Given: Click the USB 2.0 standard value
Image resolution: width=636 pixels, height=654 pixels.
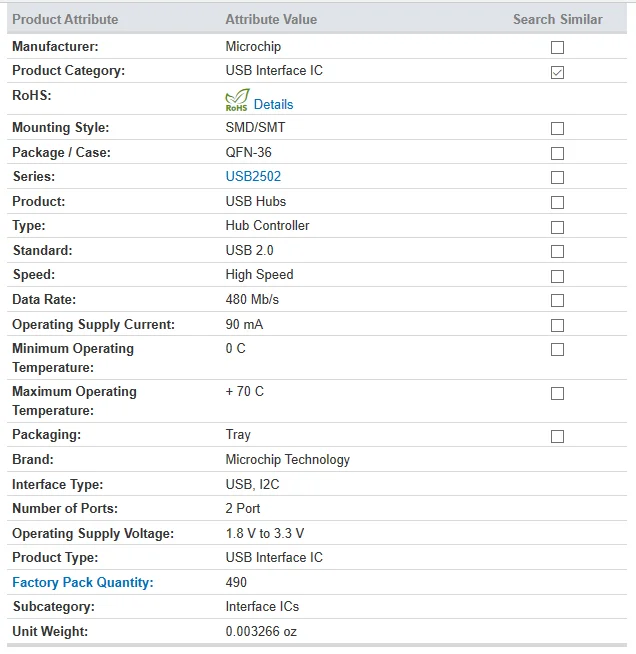Looking at the screenshot, I should pos(249,250).
